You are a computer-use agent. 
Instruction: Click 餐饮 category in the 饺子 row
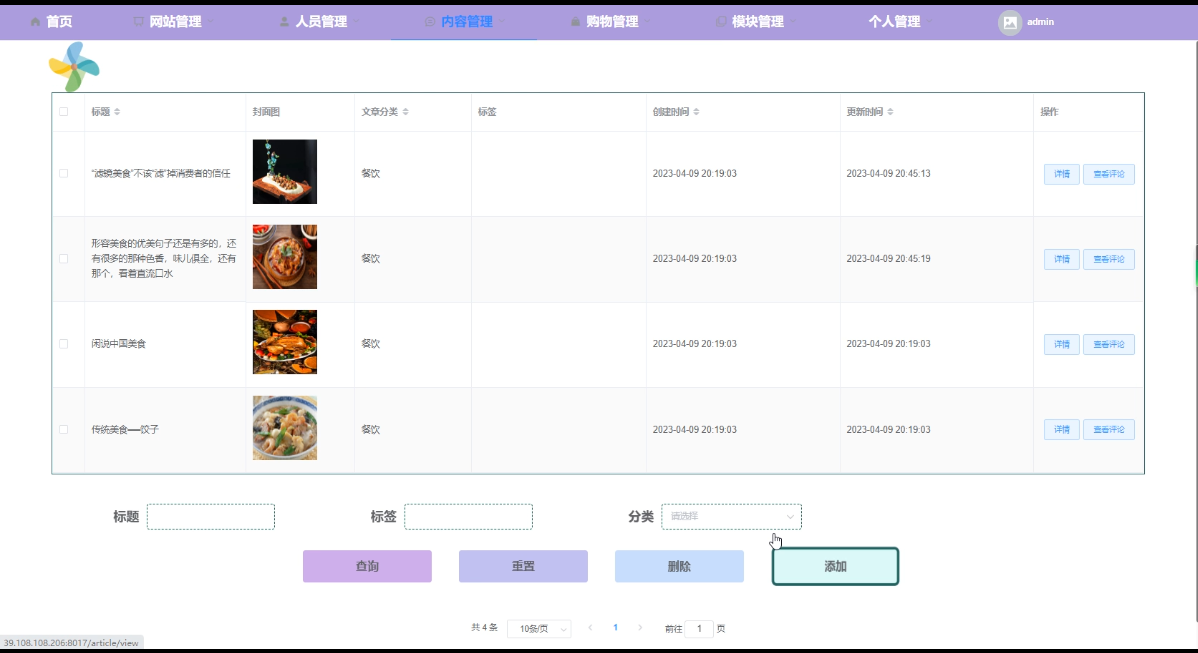[371, 429]
